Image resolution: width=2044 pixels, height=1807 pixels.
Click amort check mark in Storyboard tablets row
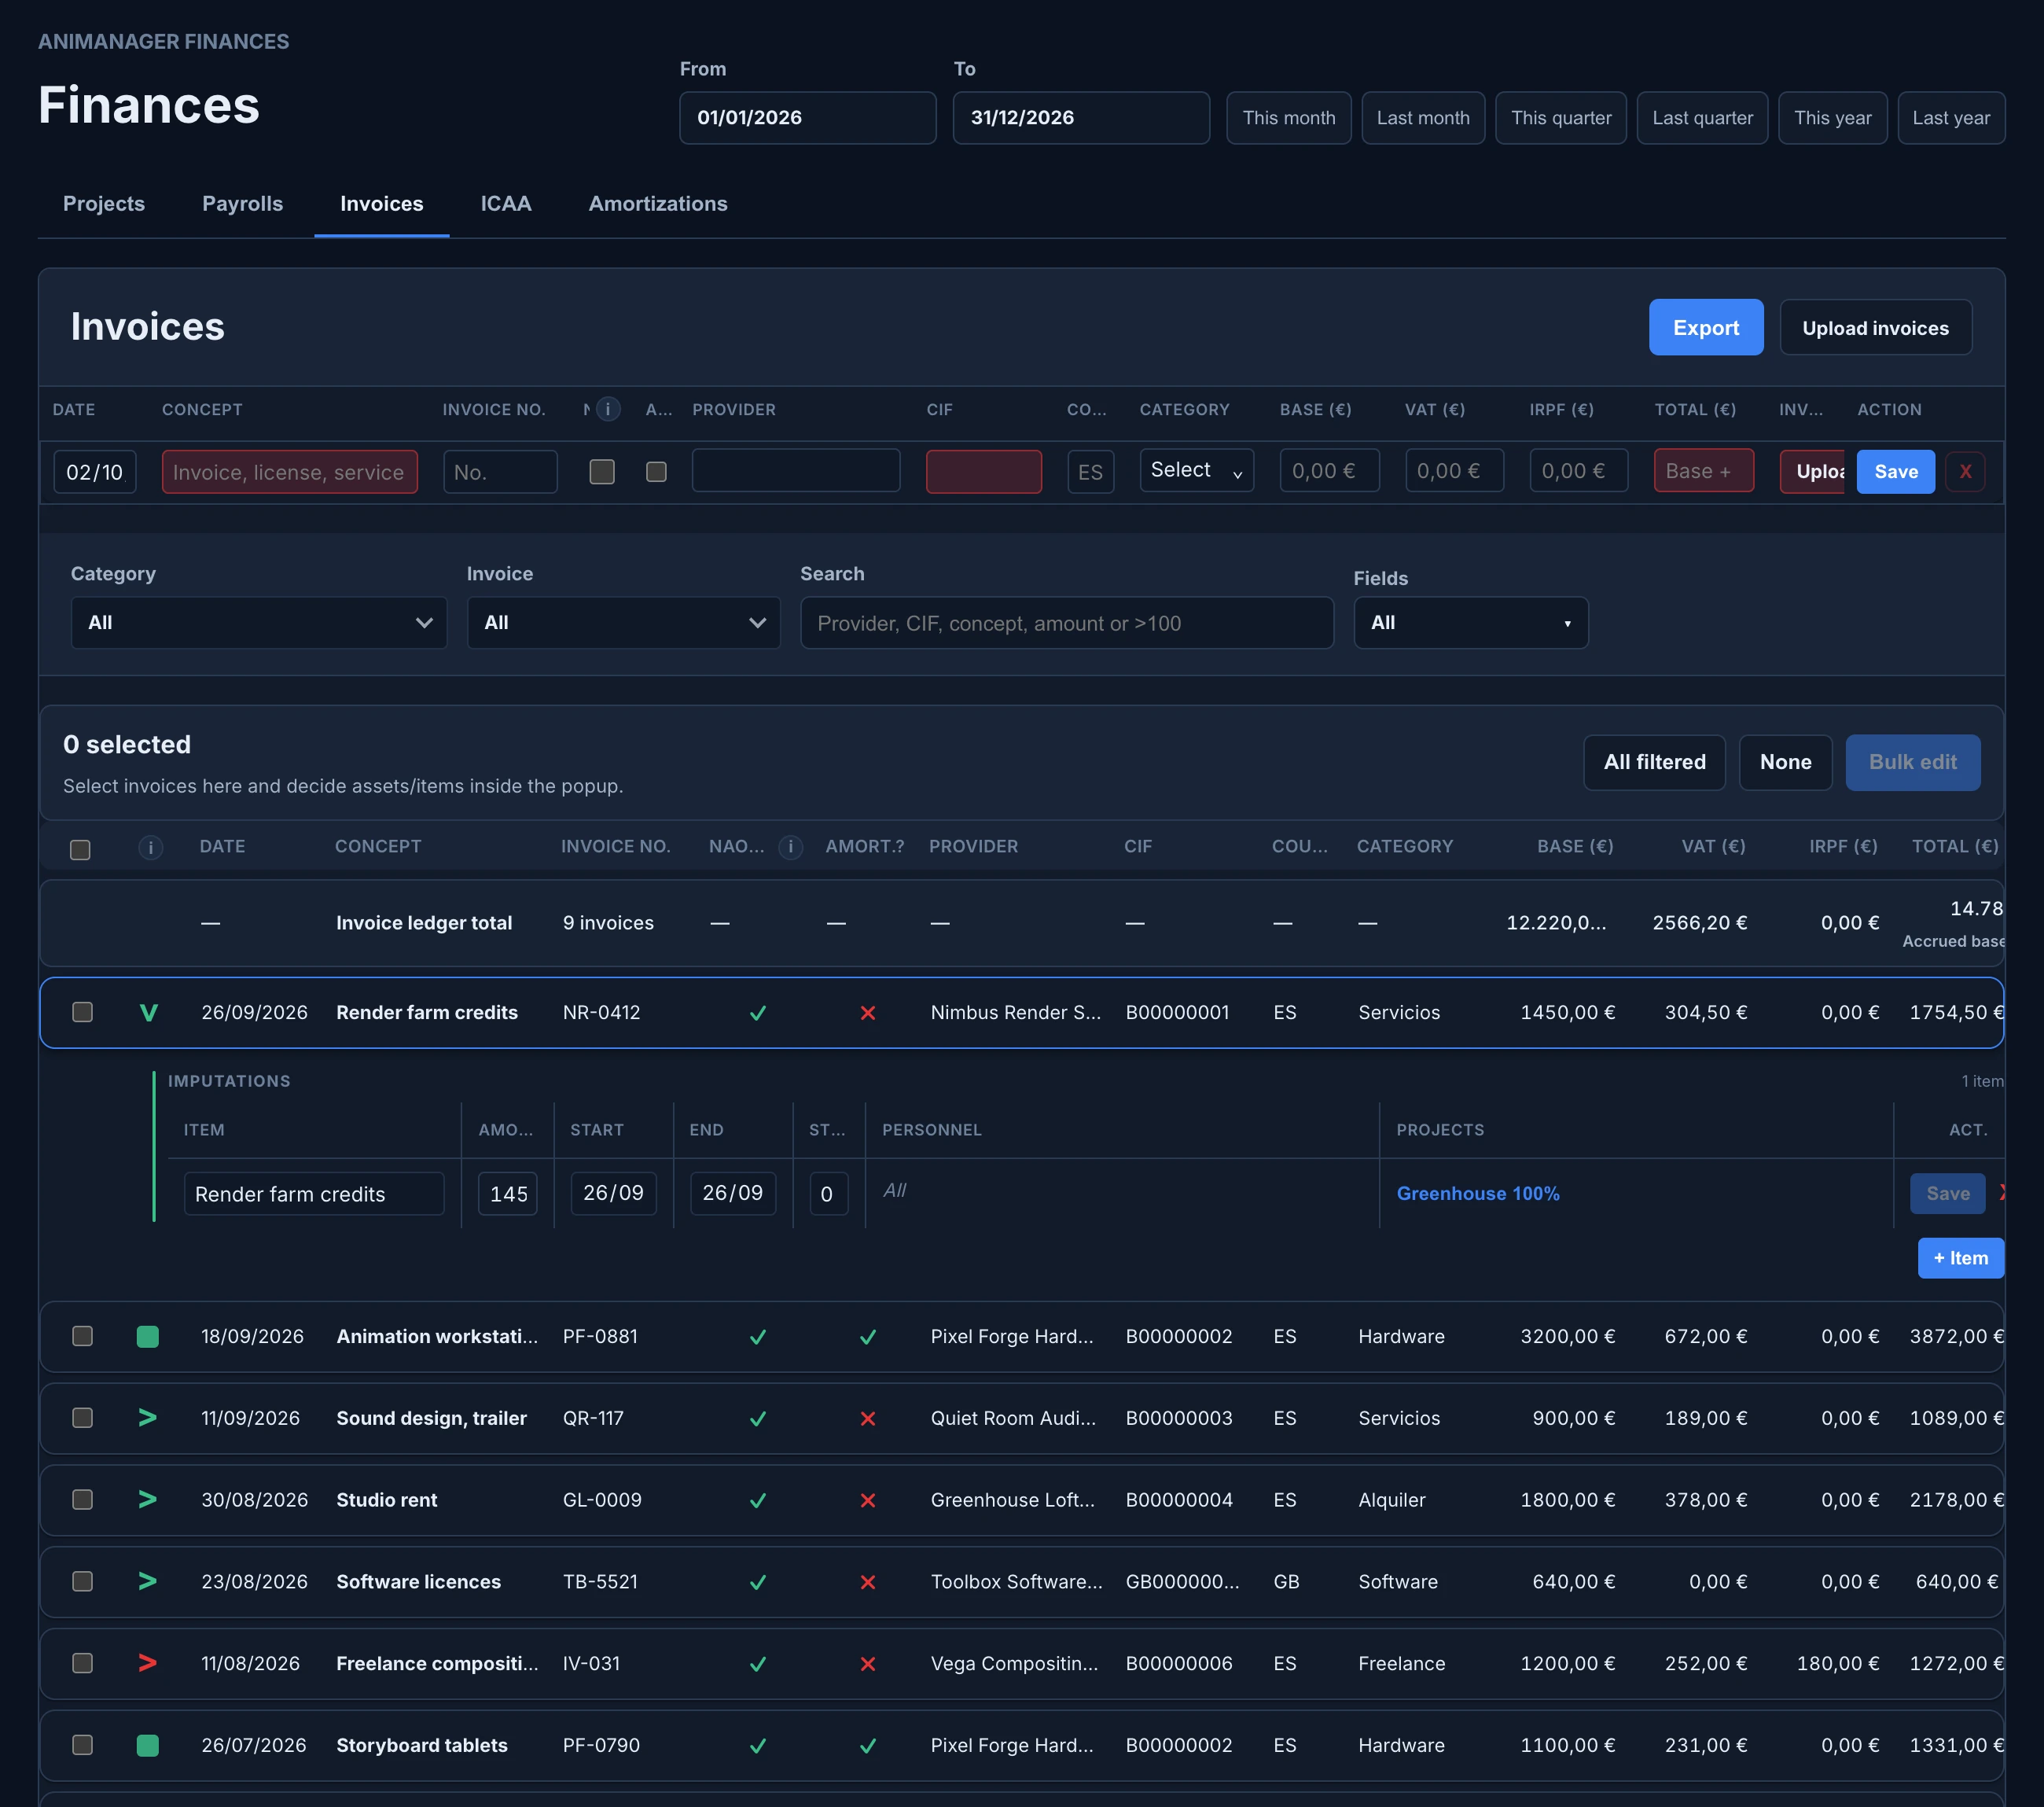(868, 1746)
